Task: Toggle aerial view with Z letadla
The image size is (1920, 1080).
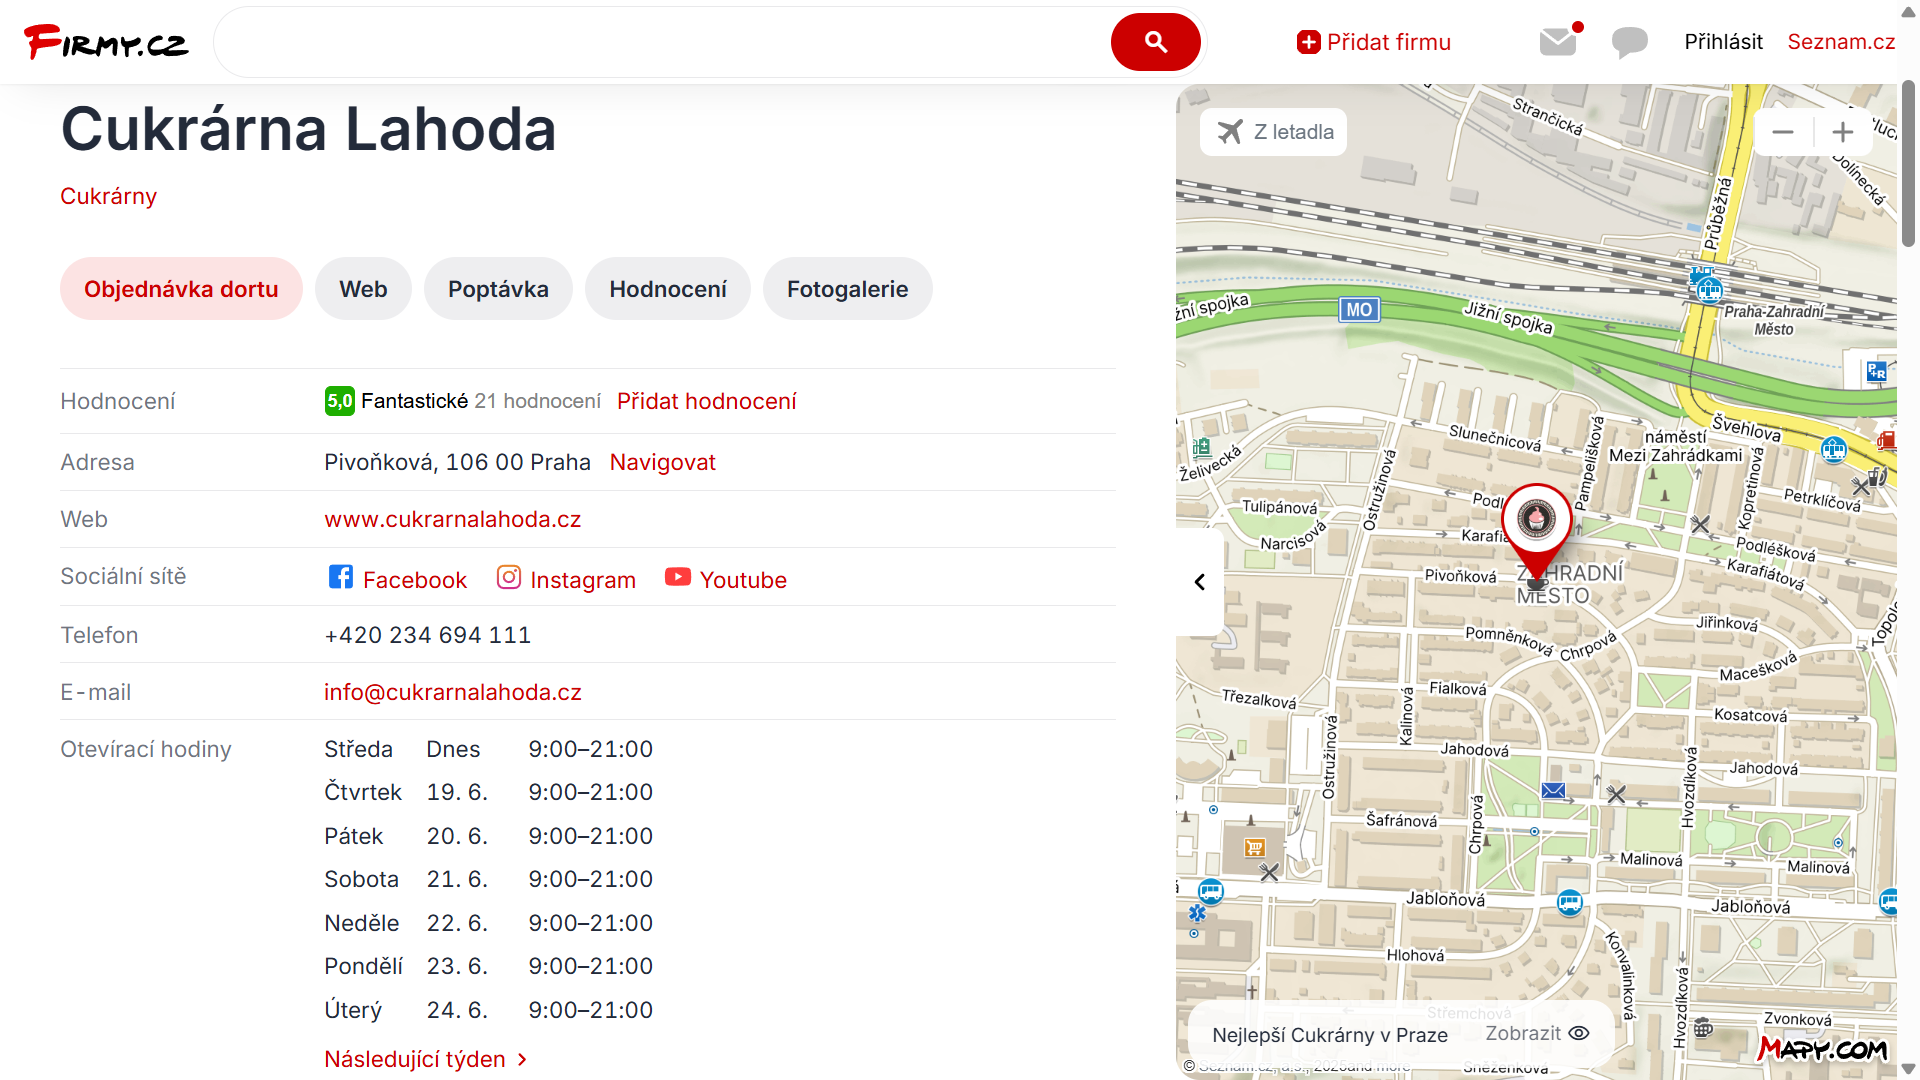Action: (x=1274, y=132)
